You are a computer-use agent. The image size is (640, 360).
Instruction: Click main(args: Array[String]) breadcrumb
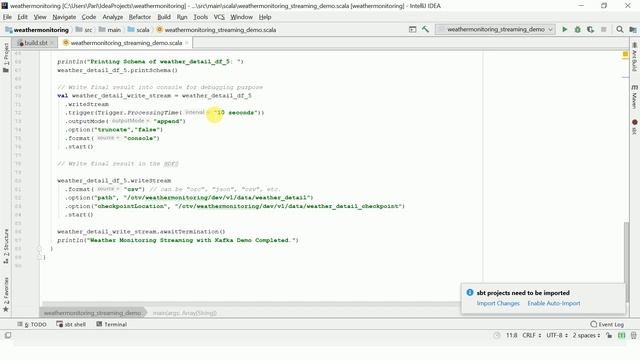click(x=184, y=313)
